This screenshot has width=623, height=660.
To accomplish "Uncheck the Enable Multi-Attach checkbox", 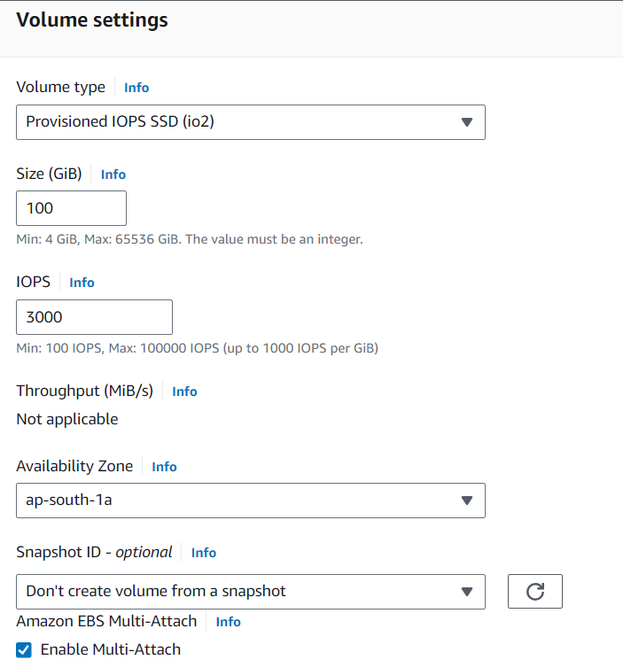I will click(x=25, y=649).
